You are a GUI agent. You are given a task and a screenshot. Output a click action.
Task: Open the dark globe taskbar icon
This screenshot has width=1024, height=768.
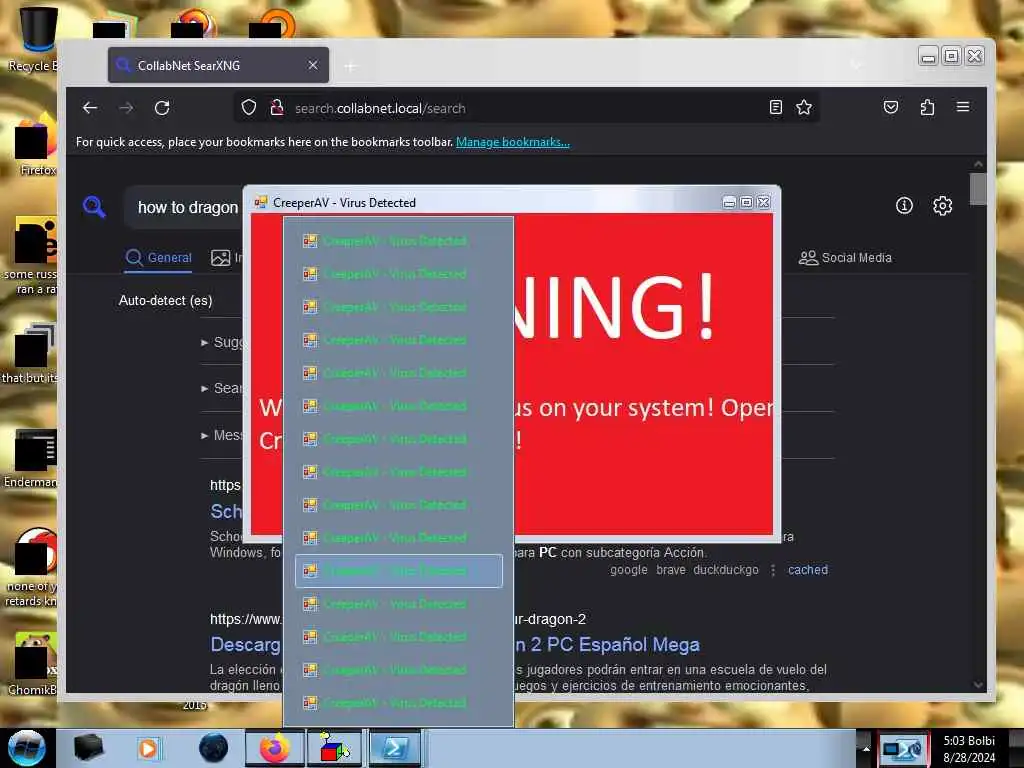point(214,748)
